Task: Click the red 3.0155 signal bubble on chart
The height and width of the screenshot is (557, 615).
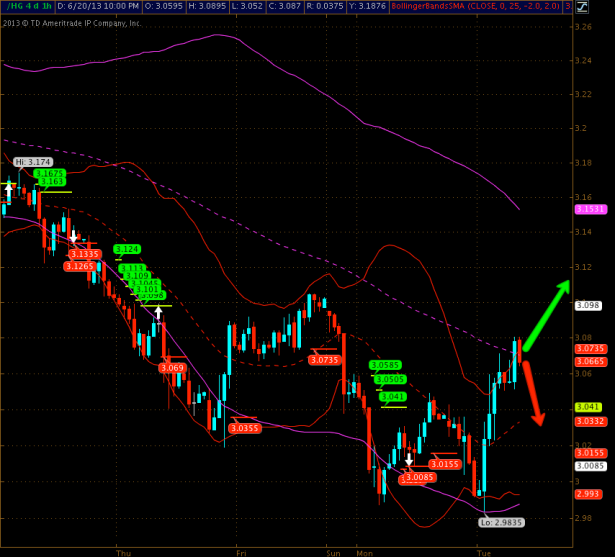Action: click(445, 464)
